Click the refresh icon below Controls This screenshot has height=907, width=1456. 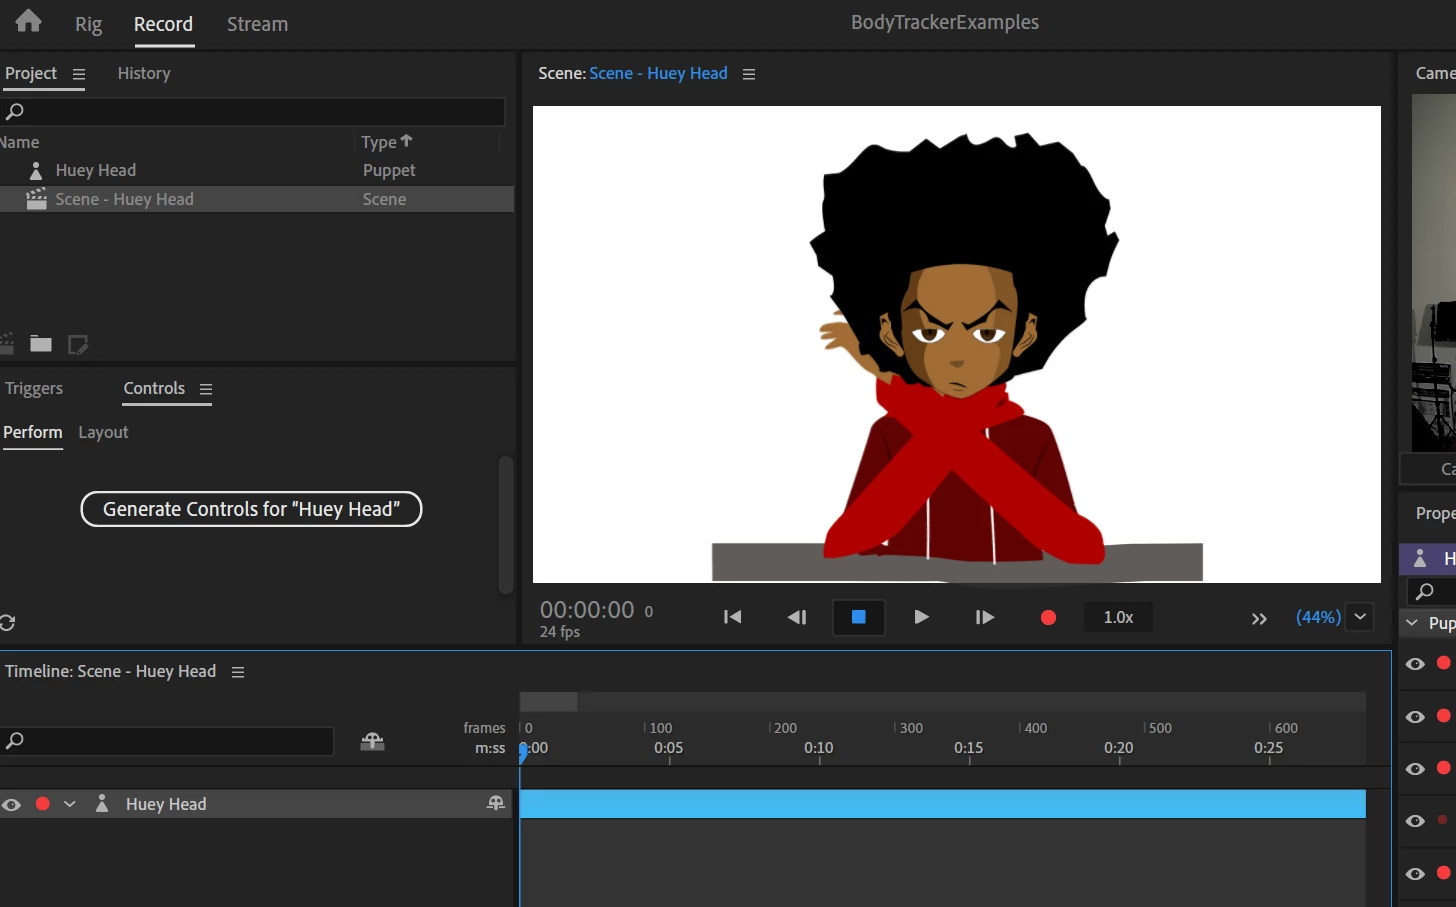click(7, 622)
